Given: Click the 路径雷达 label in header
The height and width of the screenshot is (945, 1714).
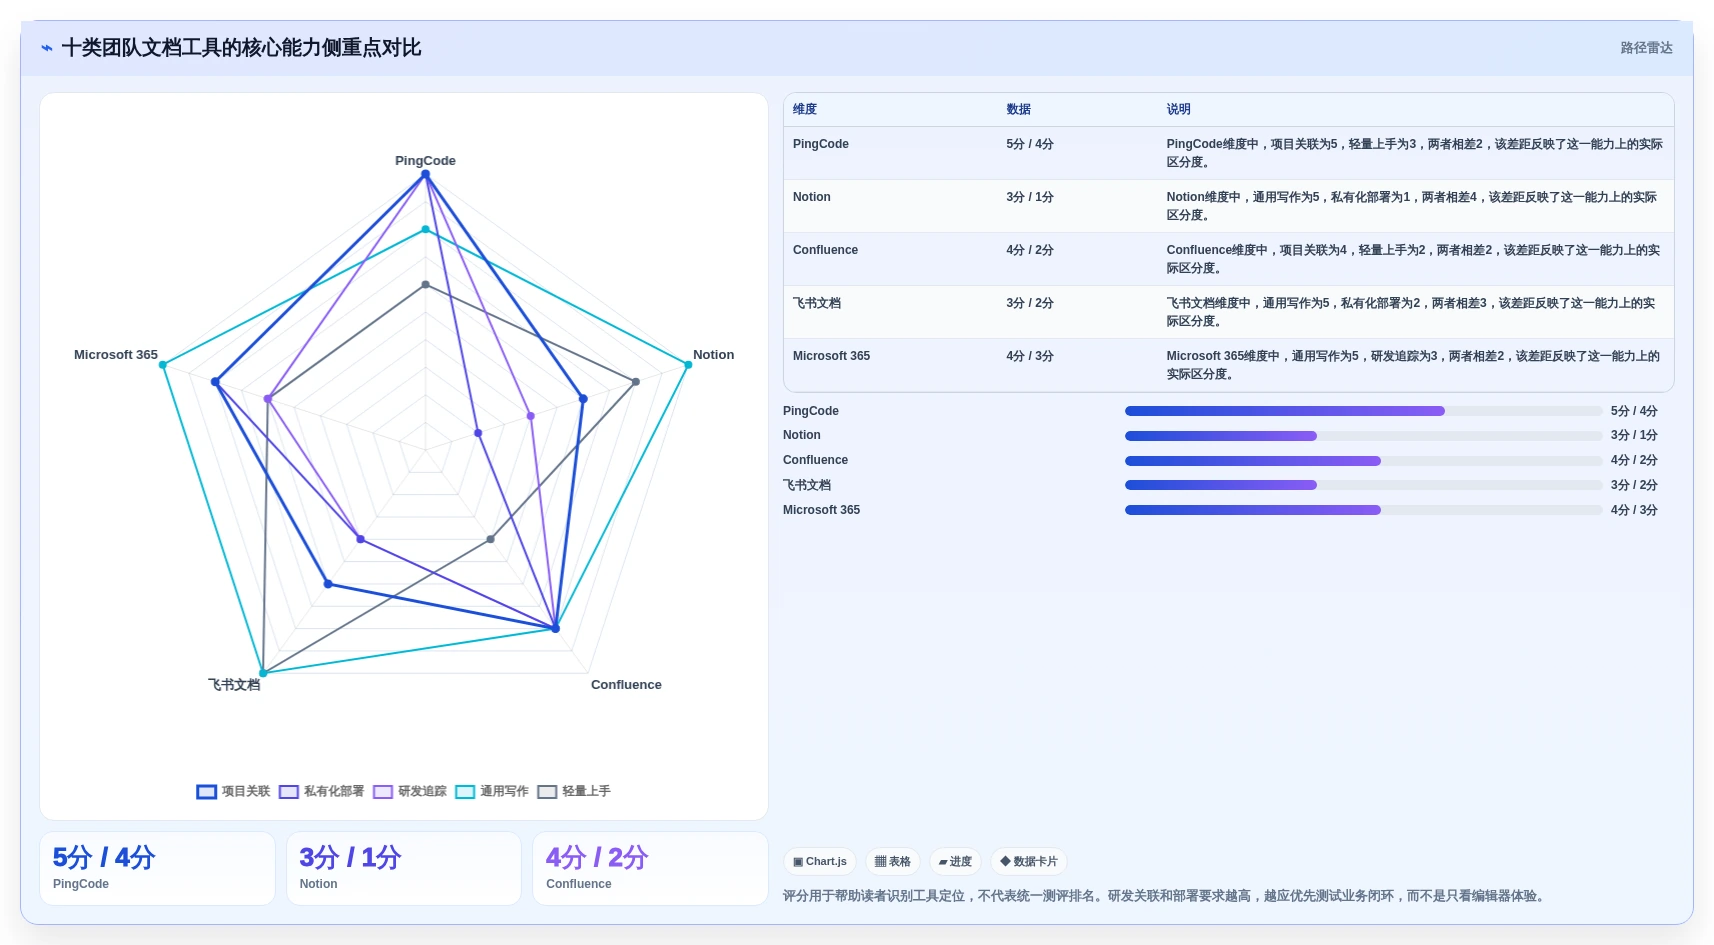Looking at the screenshot, I should pyautogui.click(x=1646, y=48).
